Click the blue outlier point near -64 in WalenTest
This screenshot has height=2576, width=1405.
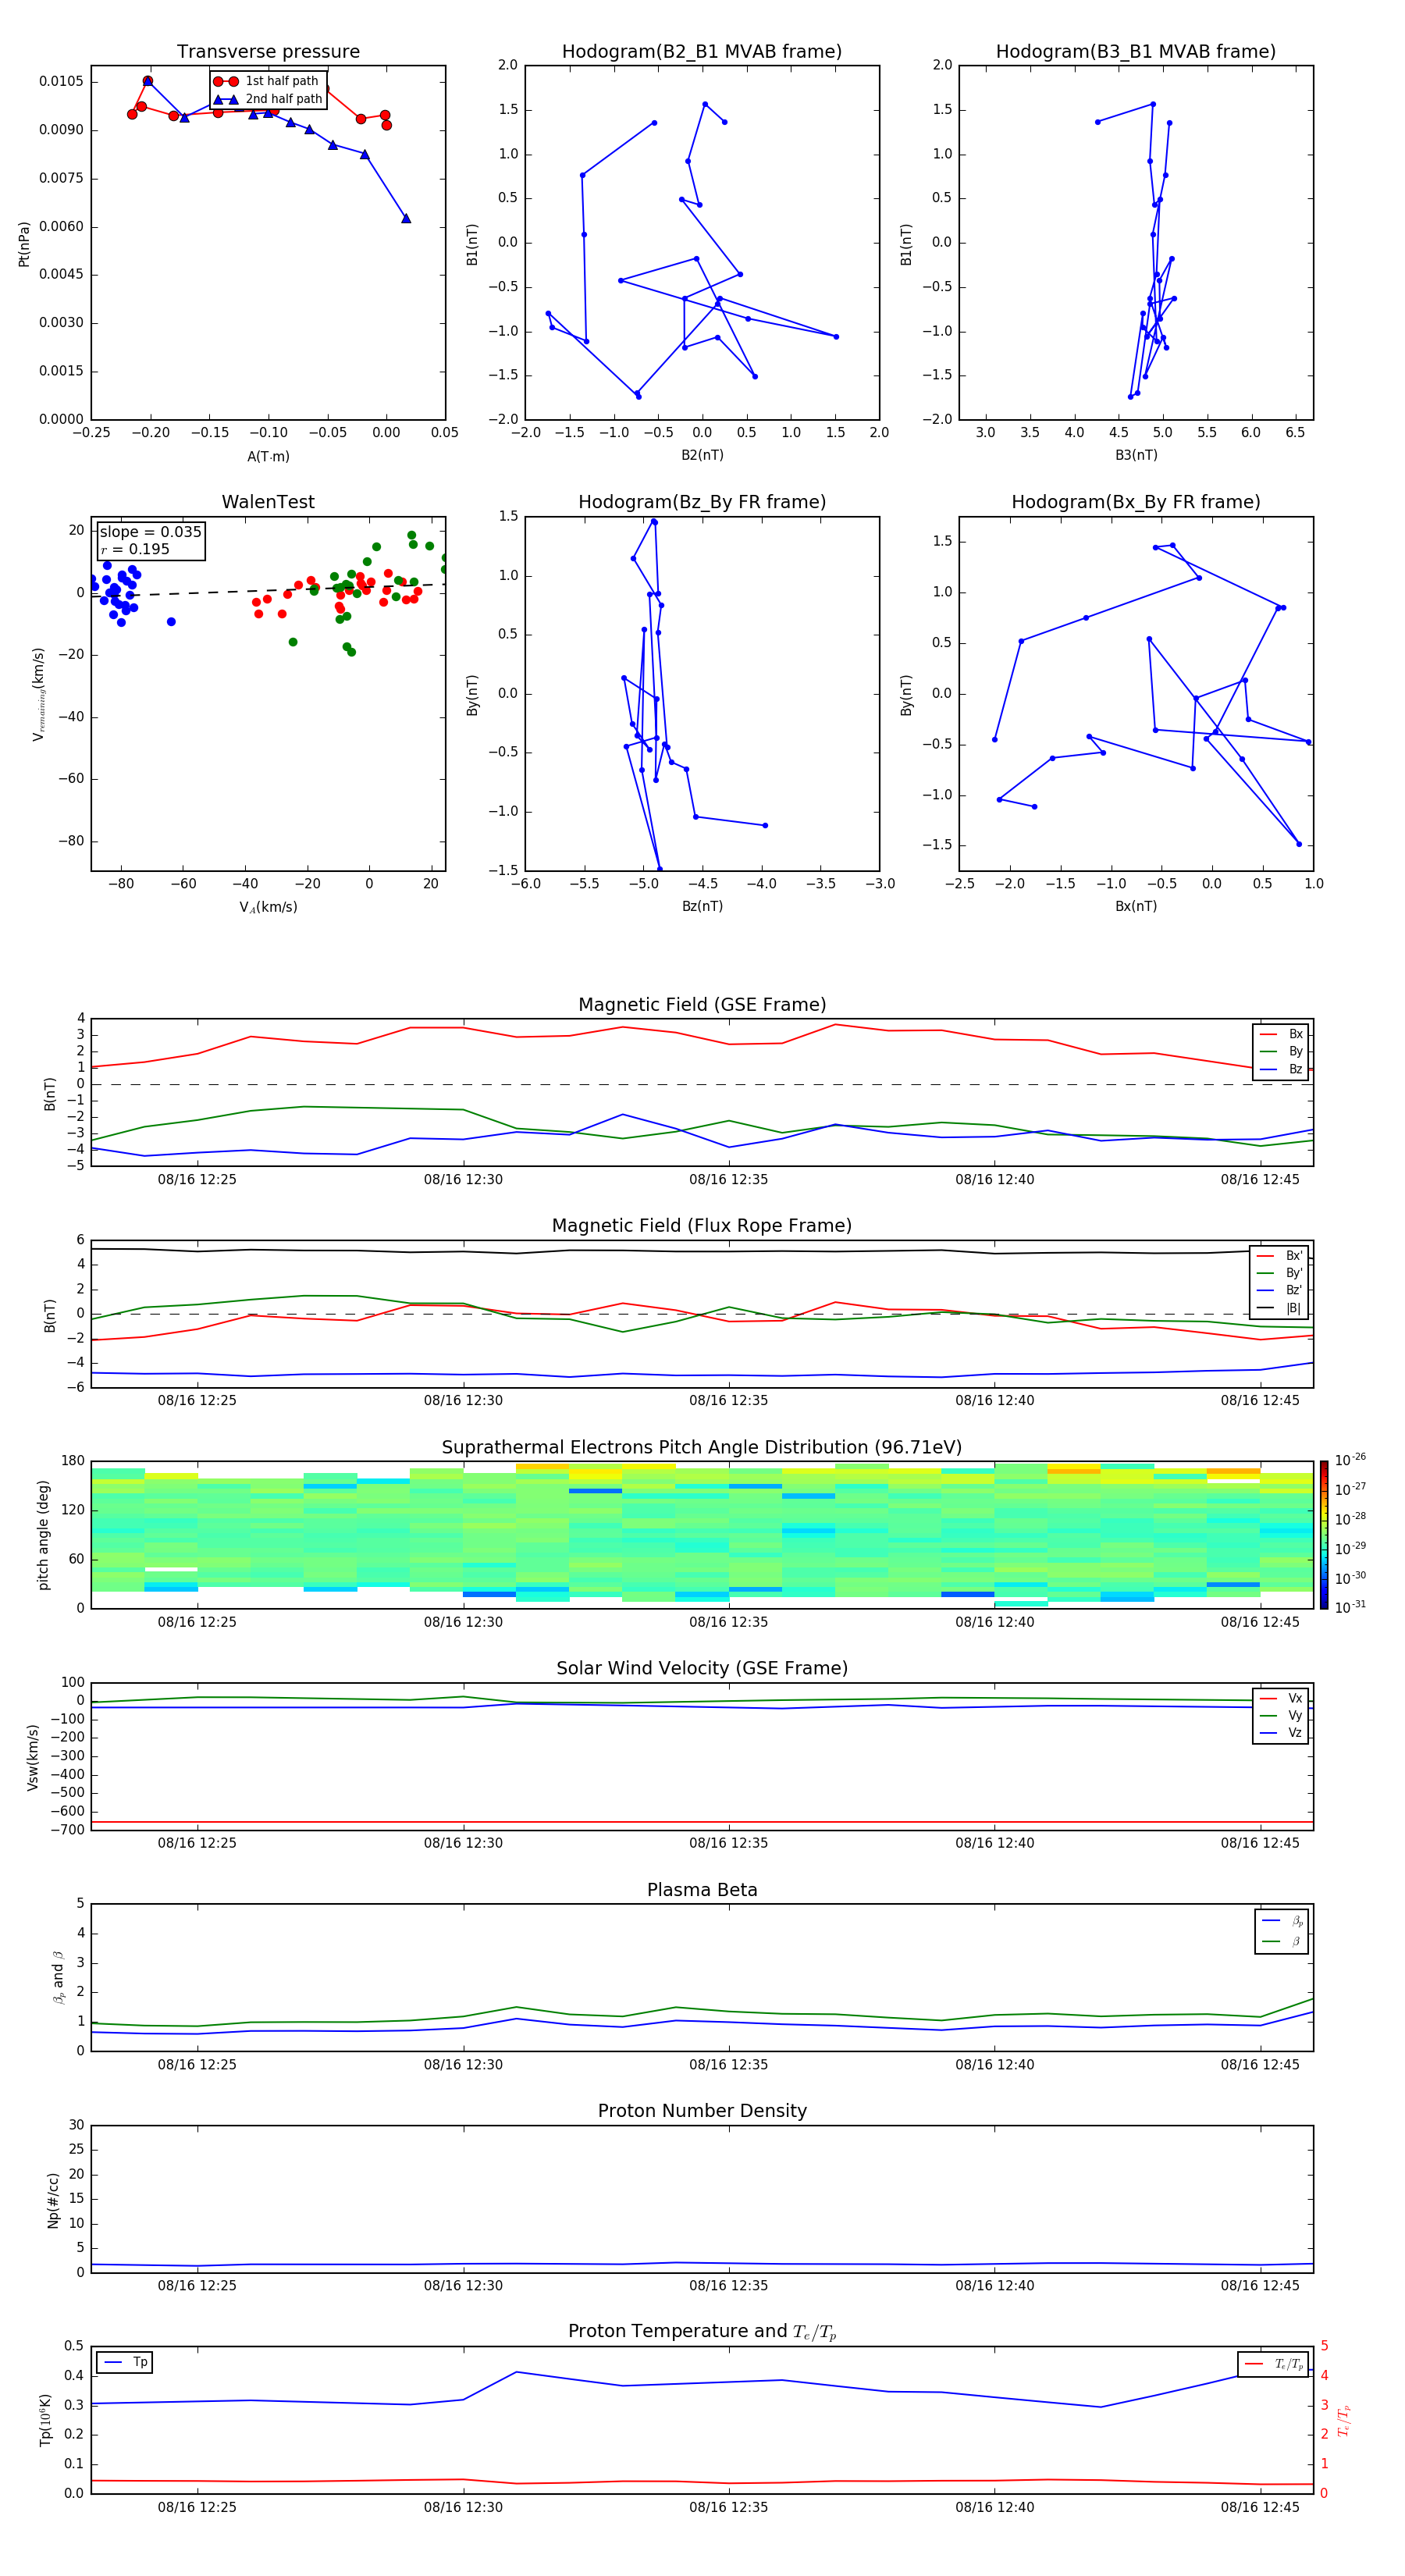click(x=171, y=622)
